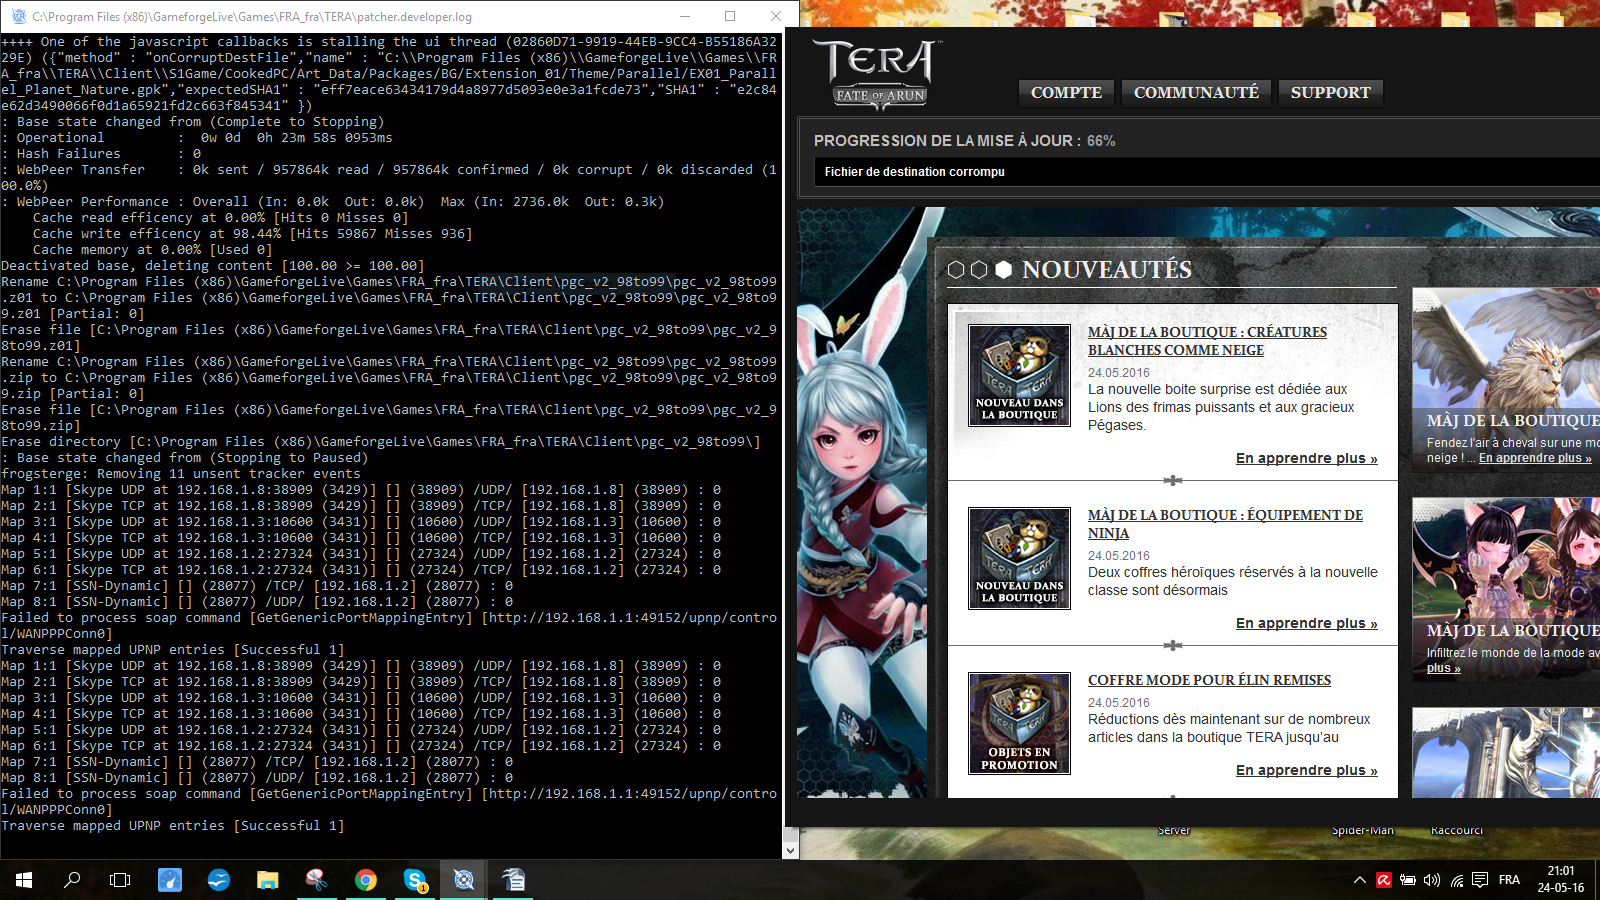Click 'En apprendre plus' under Coffre Mode article

click(x=1306, y=770)
